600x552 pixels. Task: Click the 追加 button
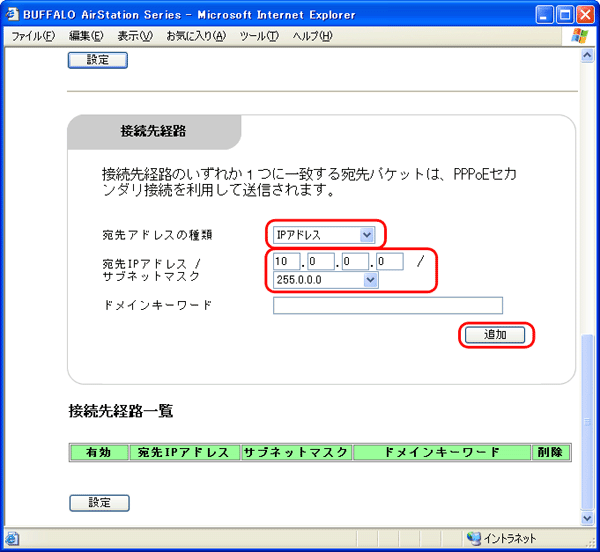point(495,335)
